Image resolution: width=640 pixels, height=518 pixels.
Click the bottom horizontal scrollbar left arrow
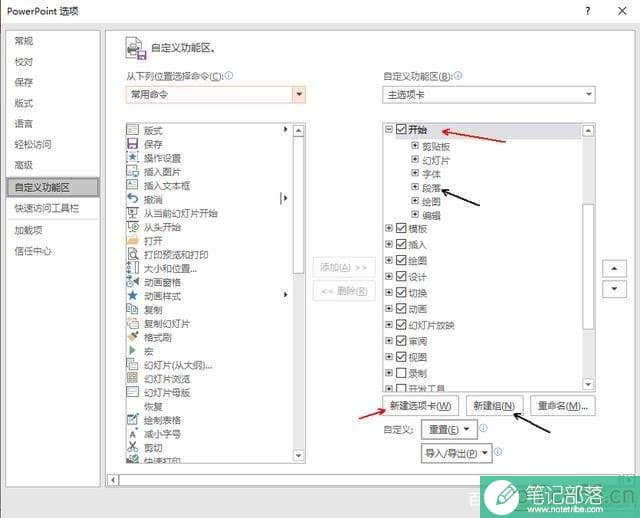[113, 480]
